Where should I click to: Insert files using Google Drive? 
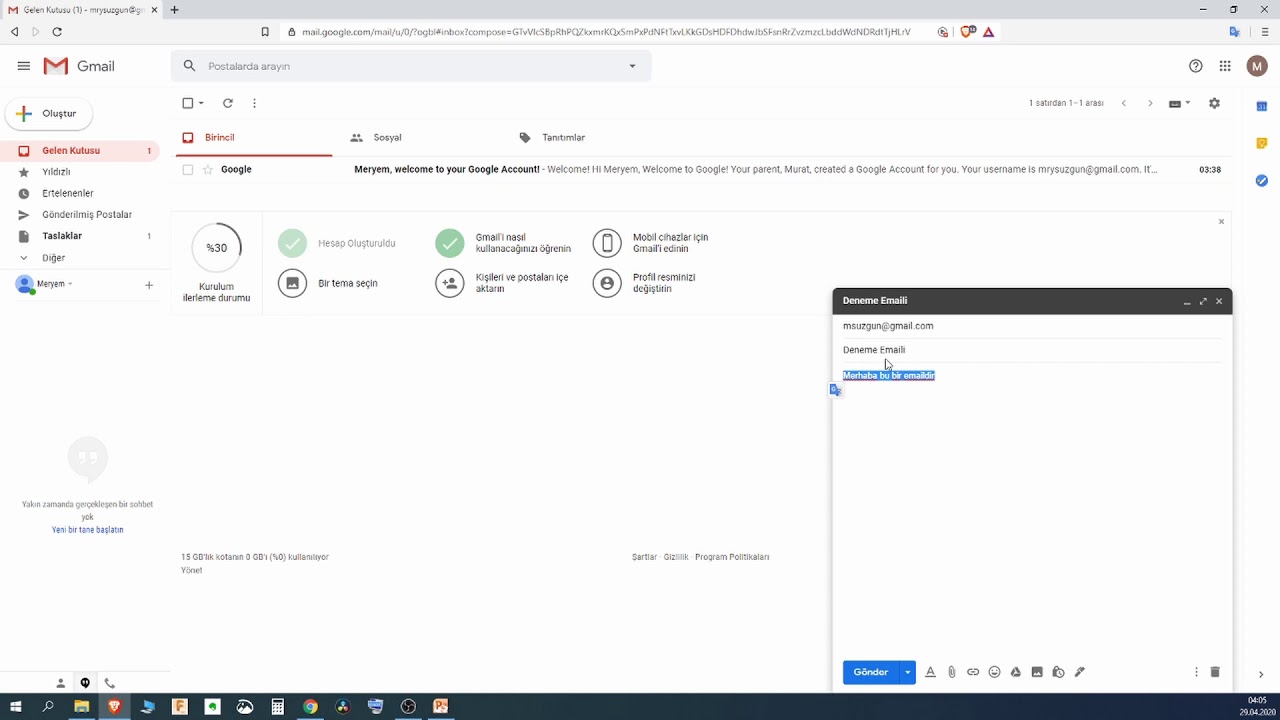click(x=1016, y=673)
